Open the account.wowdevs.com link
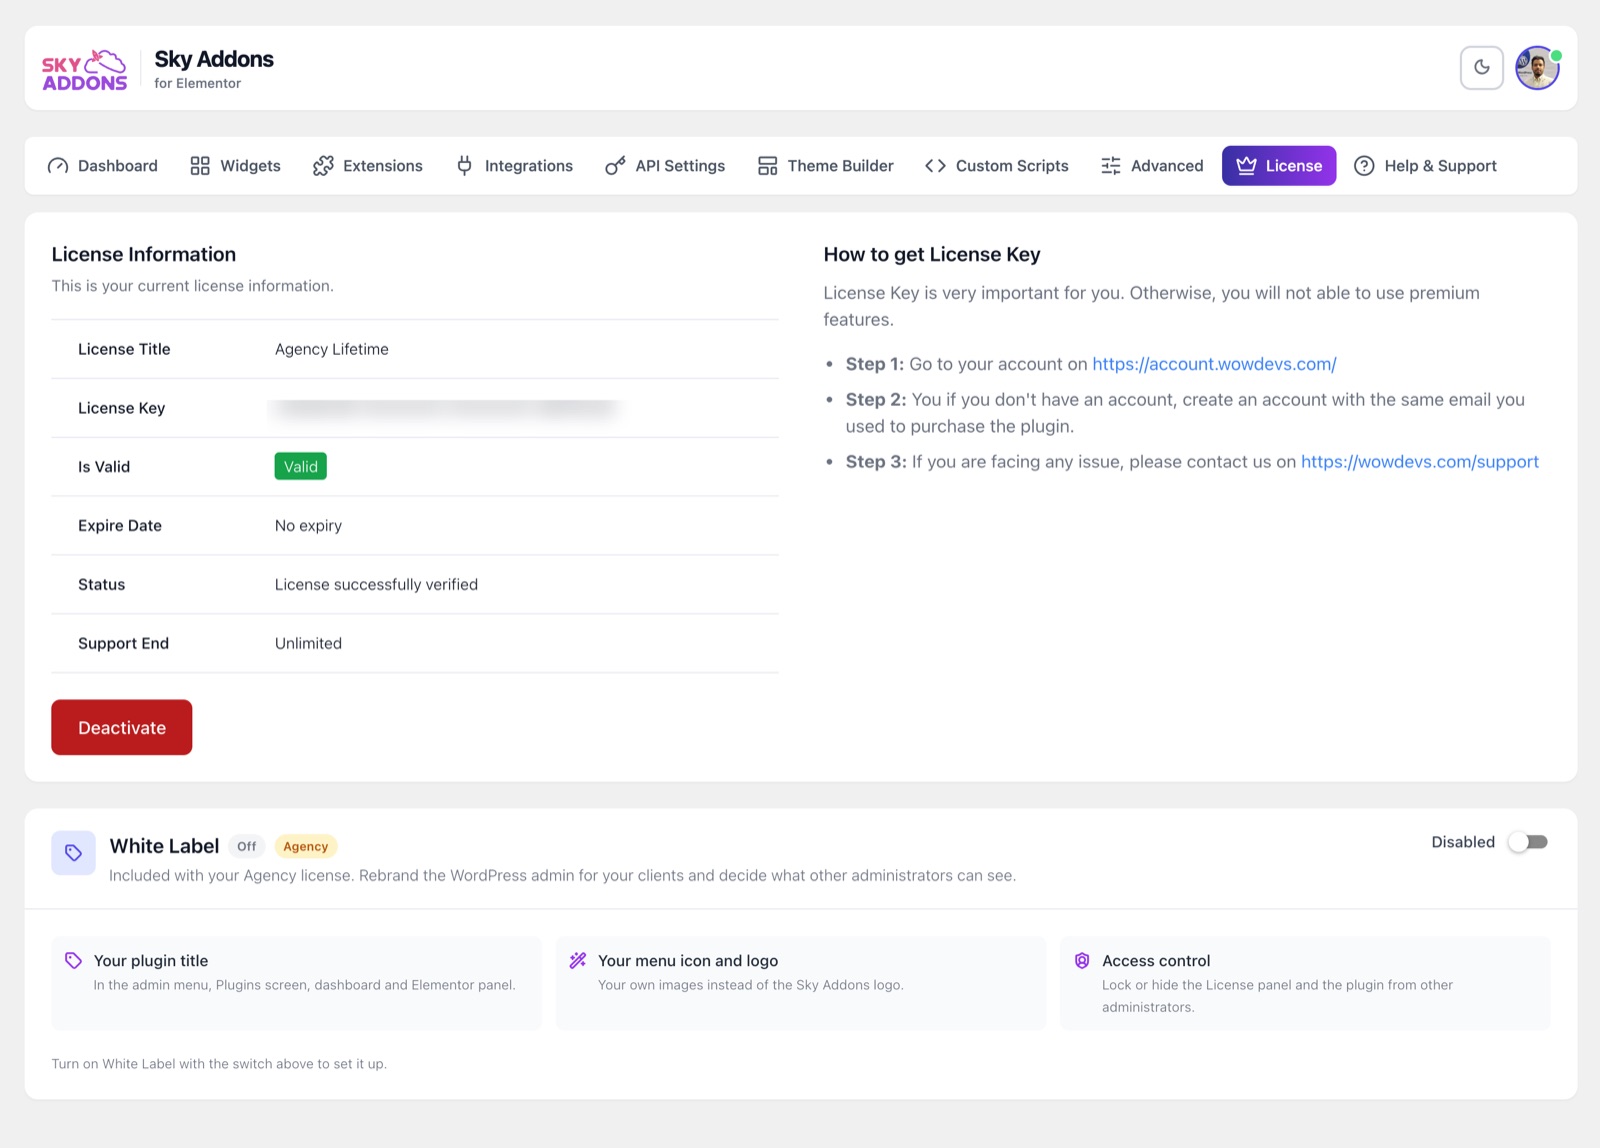Image resolution: width=1600 pixels, height=1148 pixels. (1214, 364)
